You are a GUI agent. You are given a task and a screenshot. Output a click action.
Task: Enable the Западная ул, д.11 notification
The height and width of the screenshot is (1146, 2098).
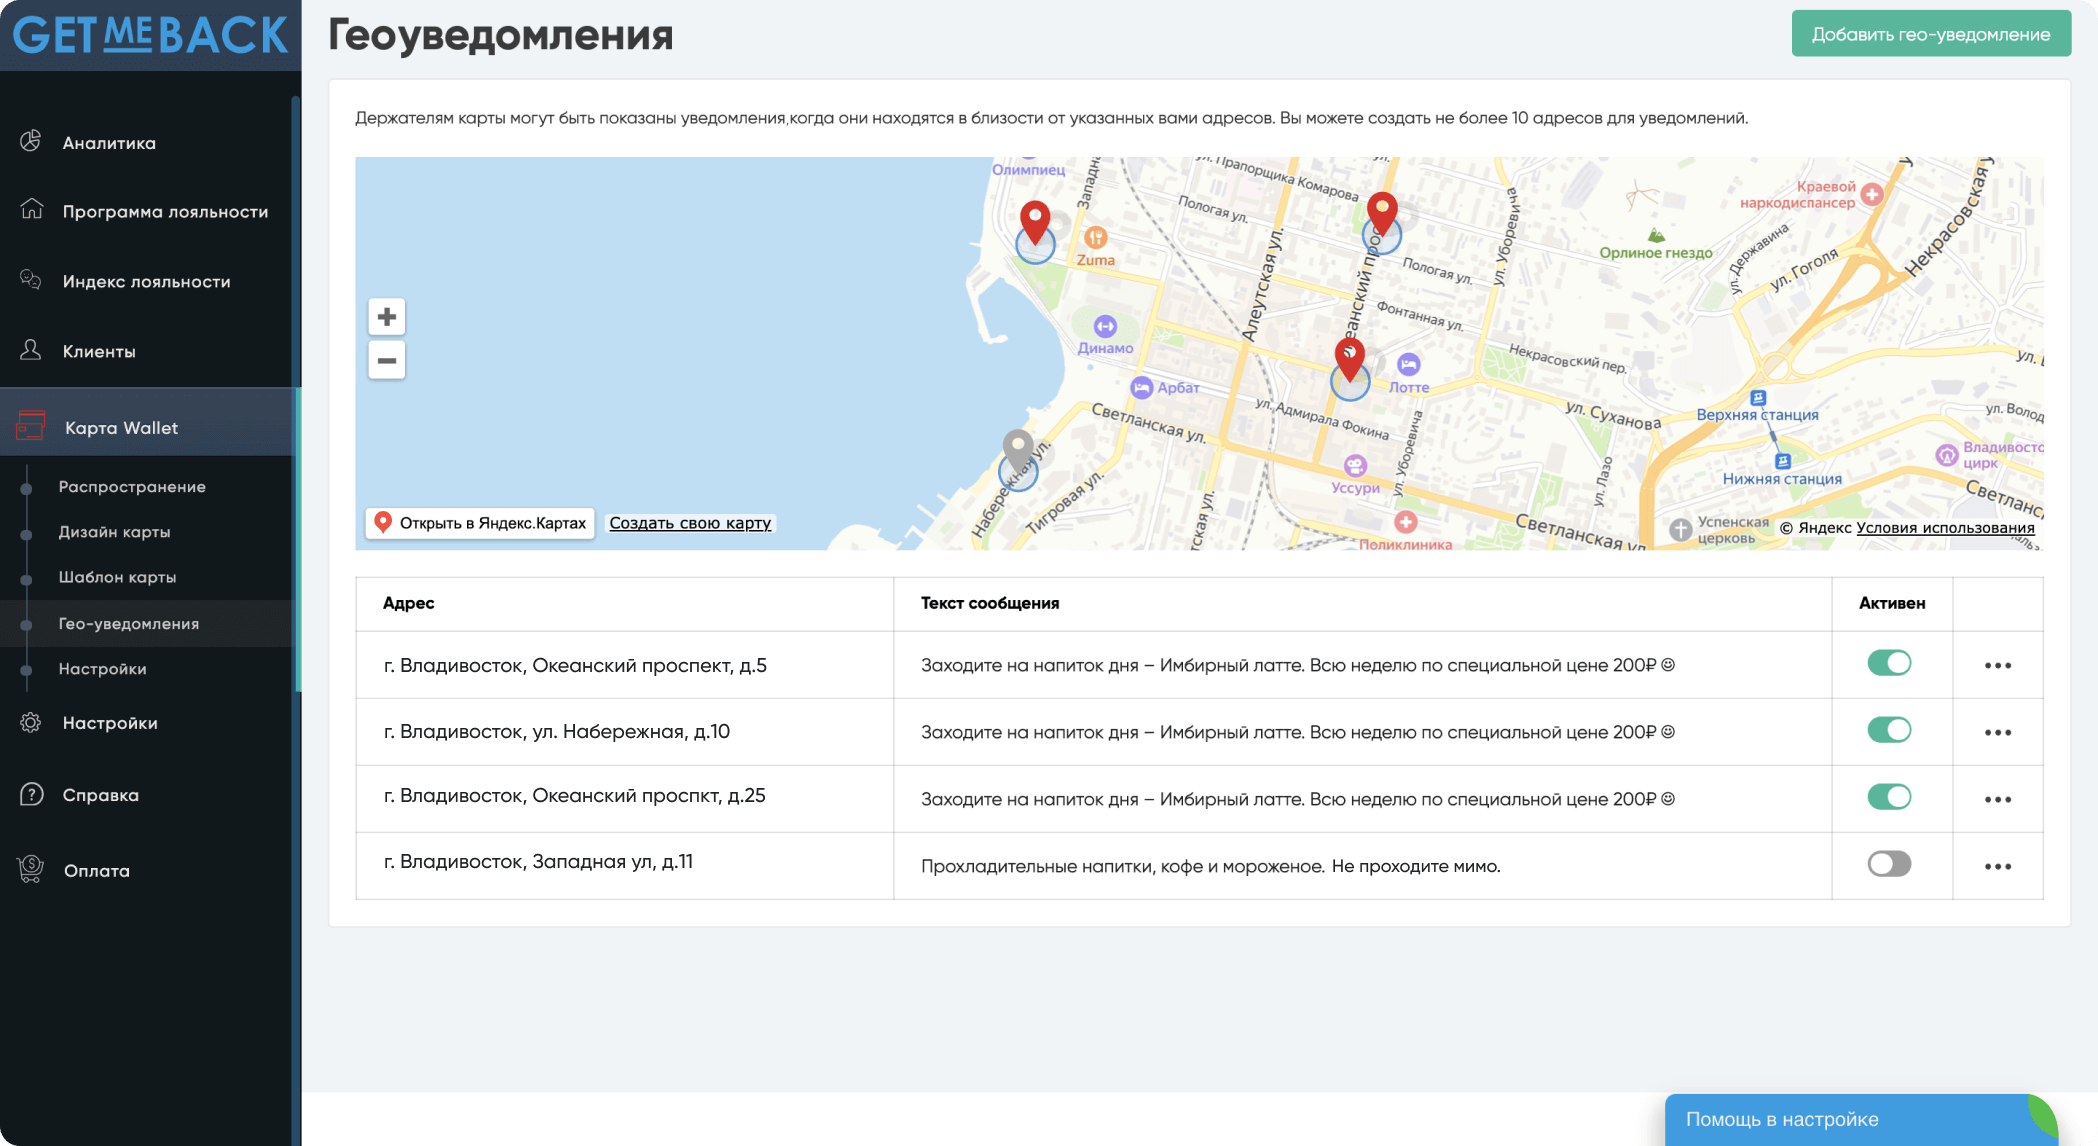pos(1889,864)
